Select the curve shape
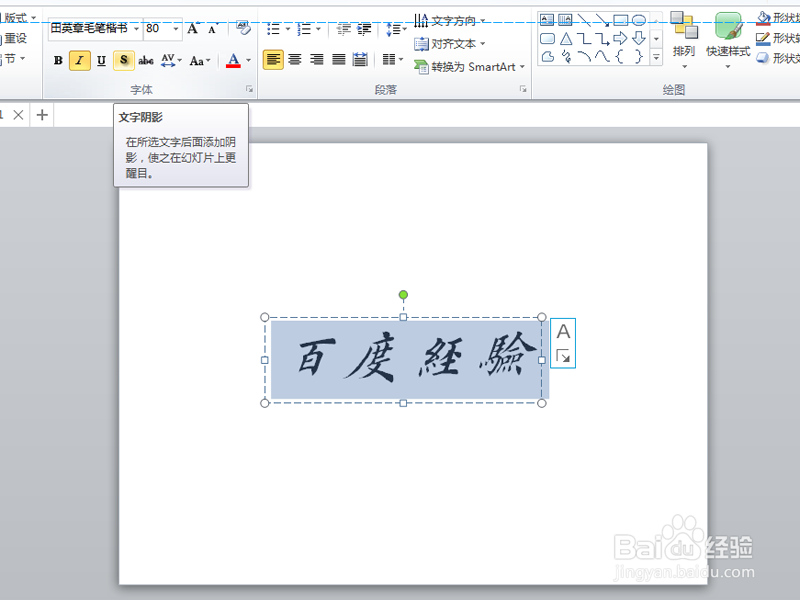This screenshot has height=600, width=800. pos(602,57)
